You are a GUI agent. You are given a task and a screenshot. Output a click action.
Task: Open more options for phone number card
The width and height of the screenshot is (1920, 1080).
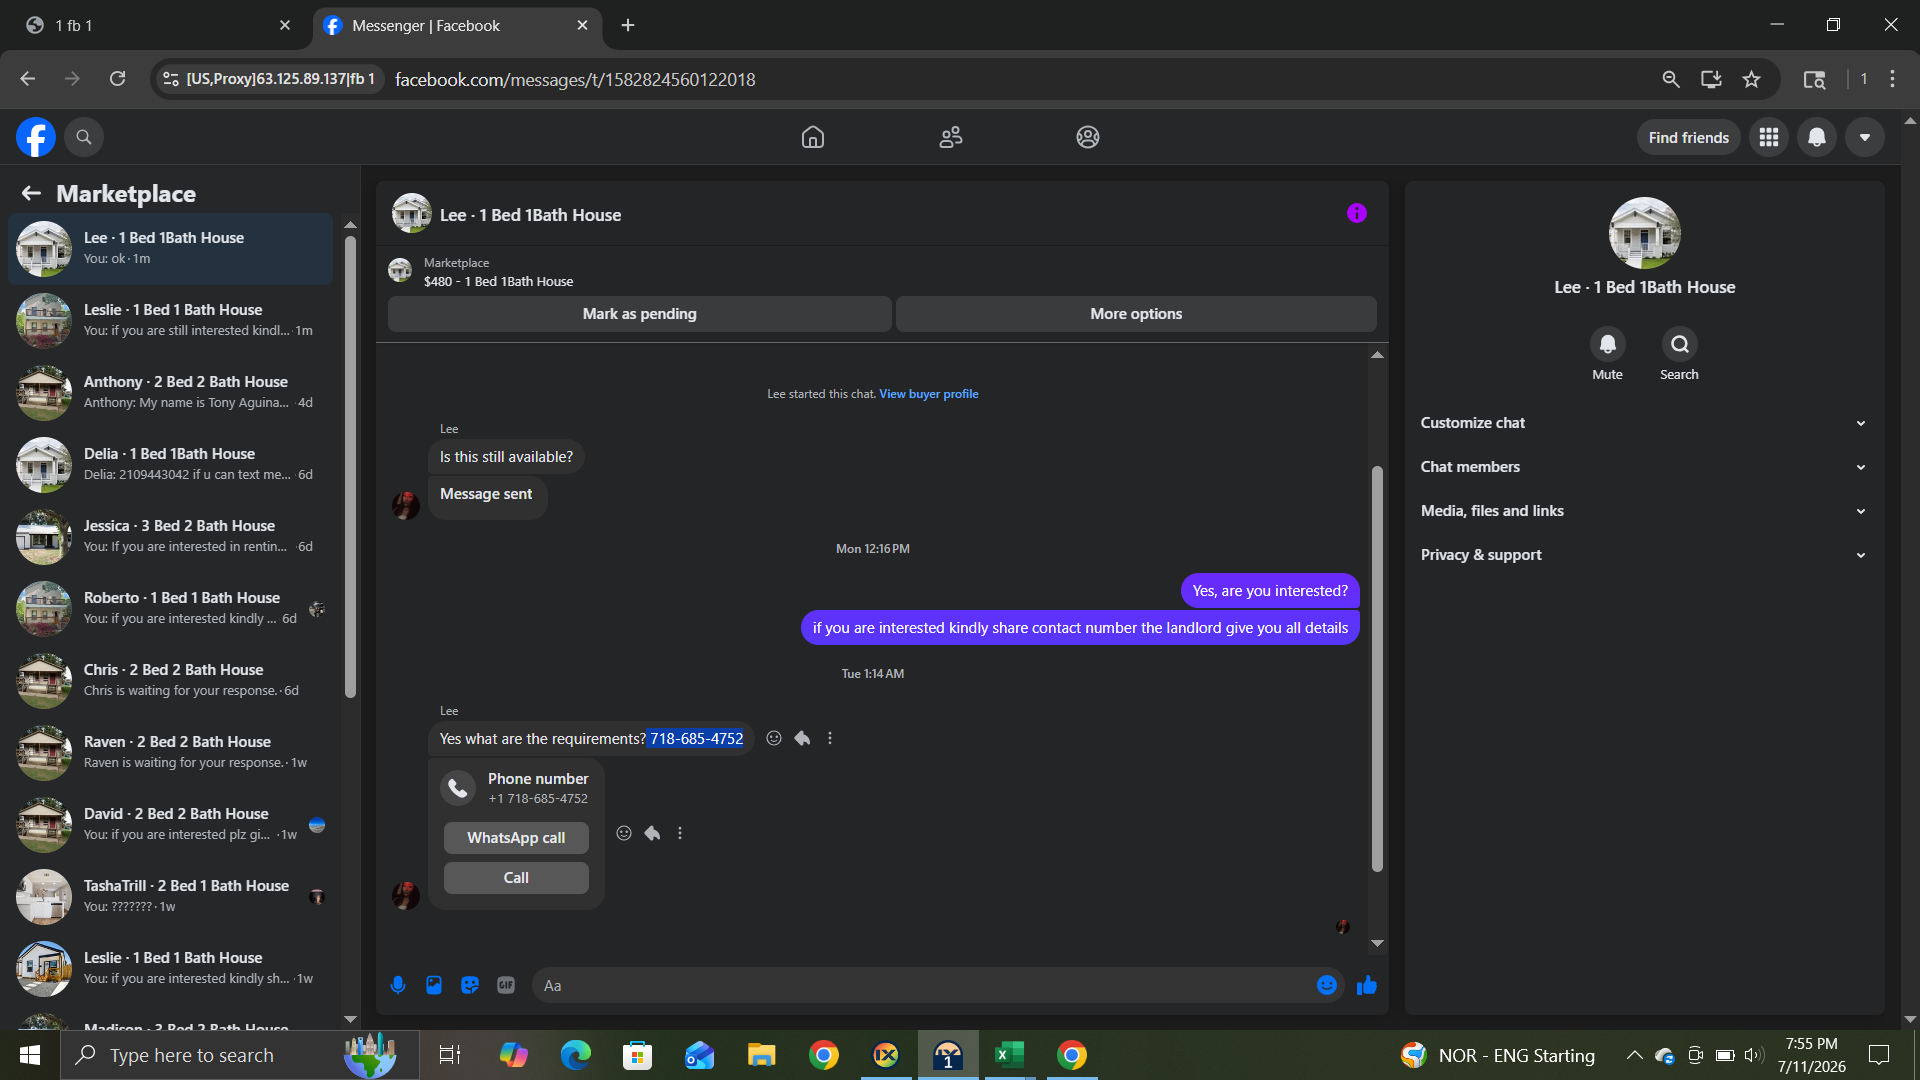[680, 833]
